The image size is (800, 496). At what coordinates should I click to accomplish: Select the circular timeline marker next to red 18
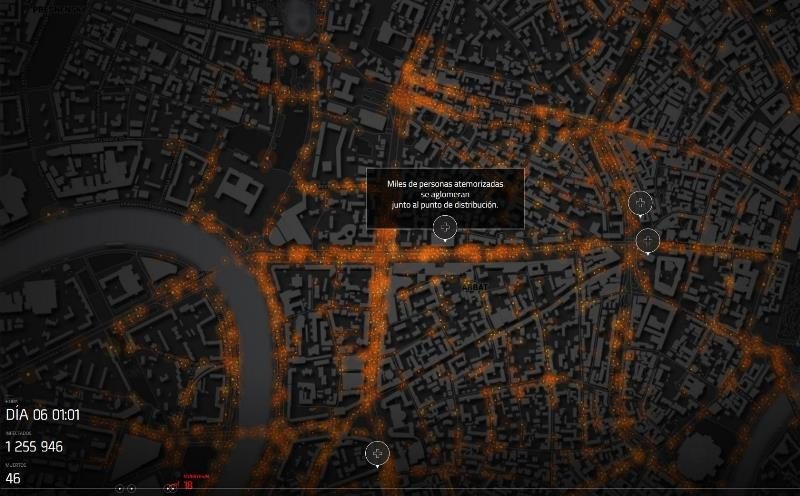(172, 487)
